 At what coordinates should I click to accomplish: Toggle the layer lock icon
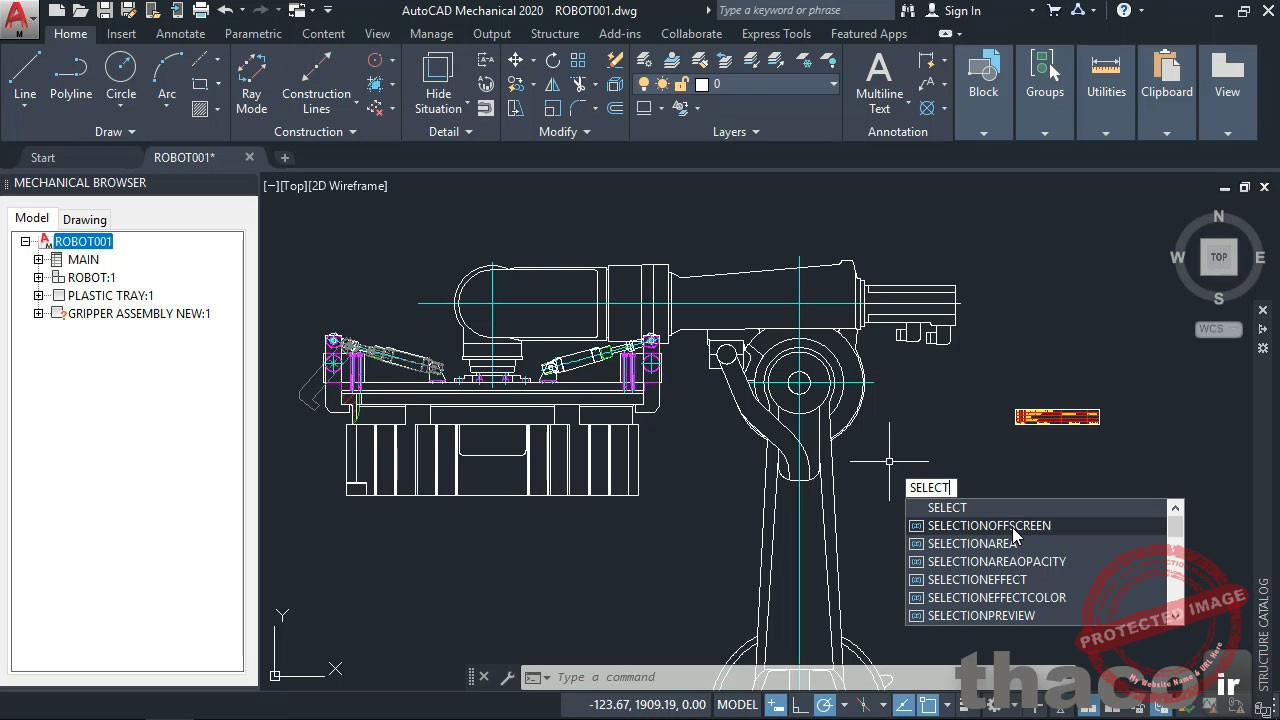pyautogui.click(x=681, y=84)
